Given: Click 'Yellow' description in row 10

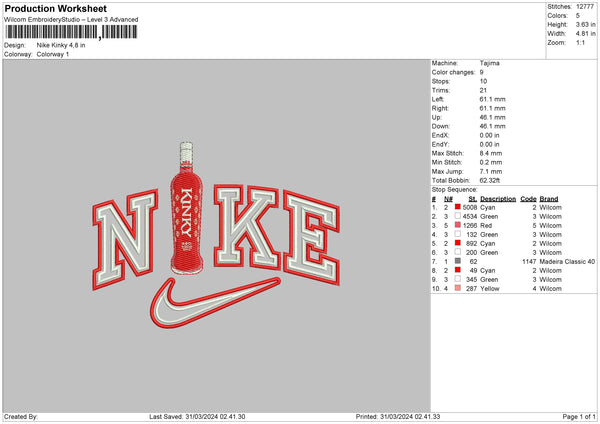Looking at the screenshot, I should coord(490,289).
